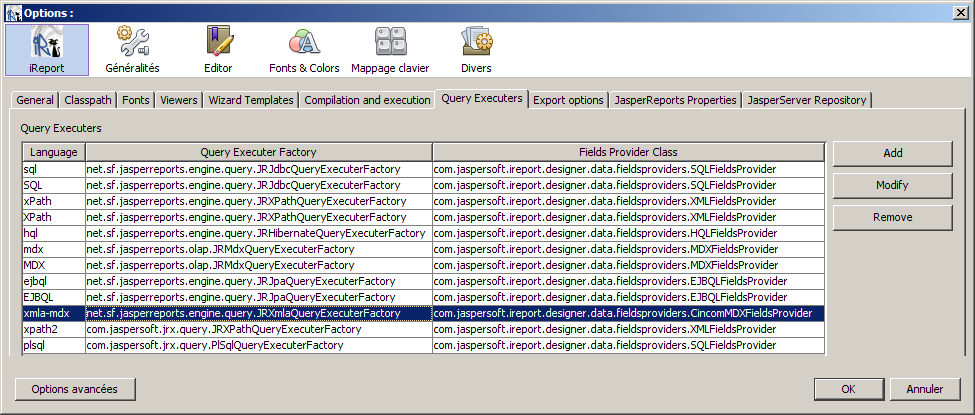This screenshot has height=415, width=975.
Task: Confirm settings with the OK button
Action: (x=848, y=389)
